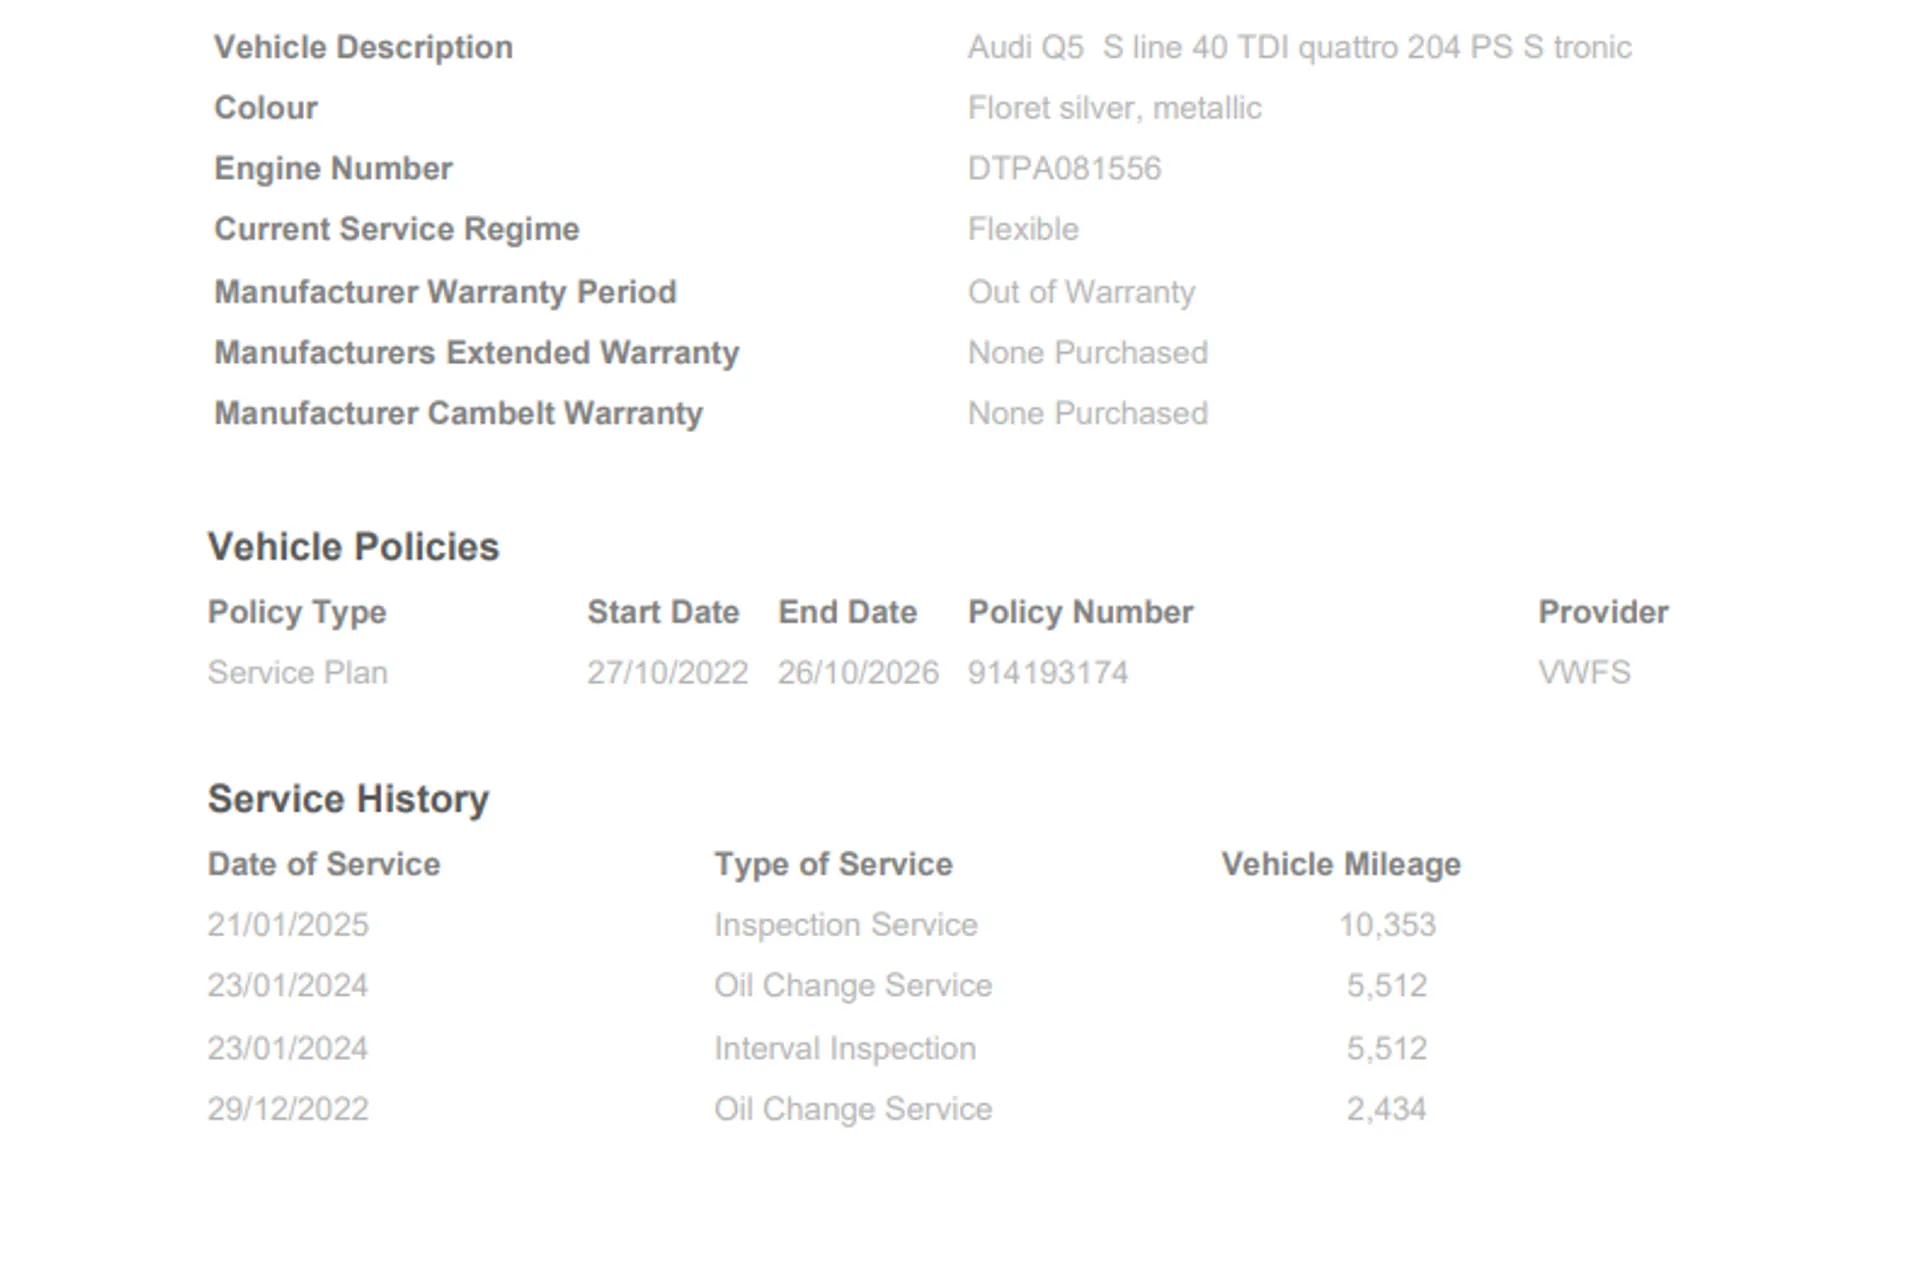Select the Service Plan policy type
Viewport: 1920px width, 1280px height.
(x=297, y=672)
